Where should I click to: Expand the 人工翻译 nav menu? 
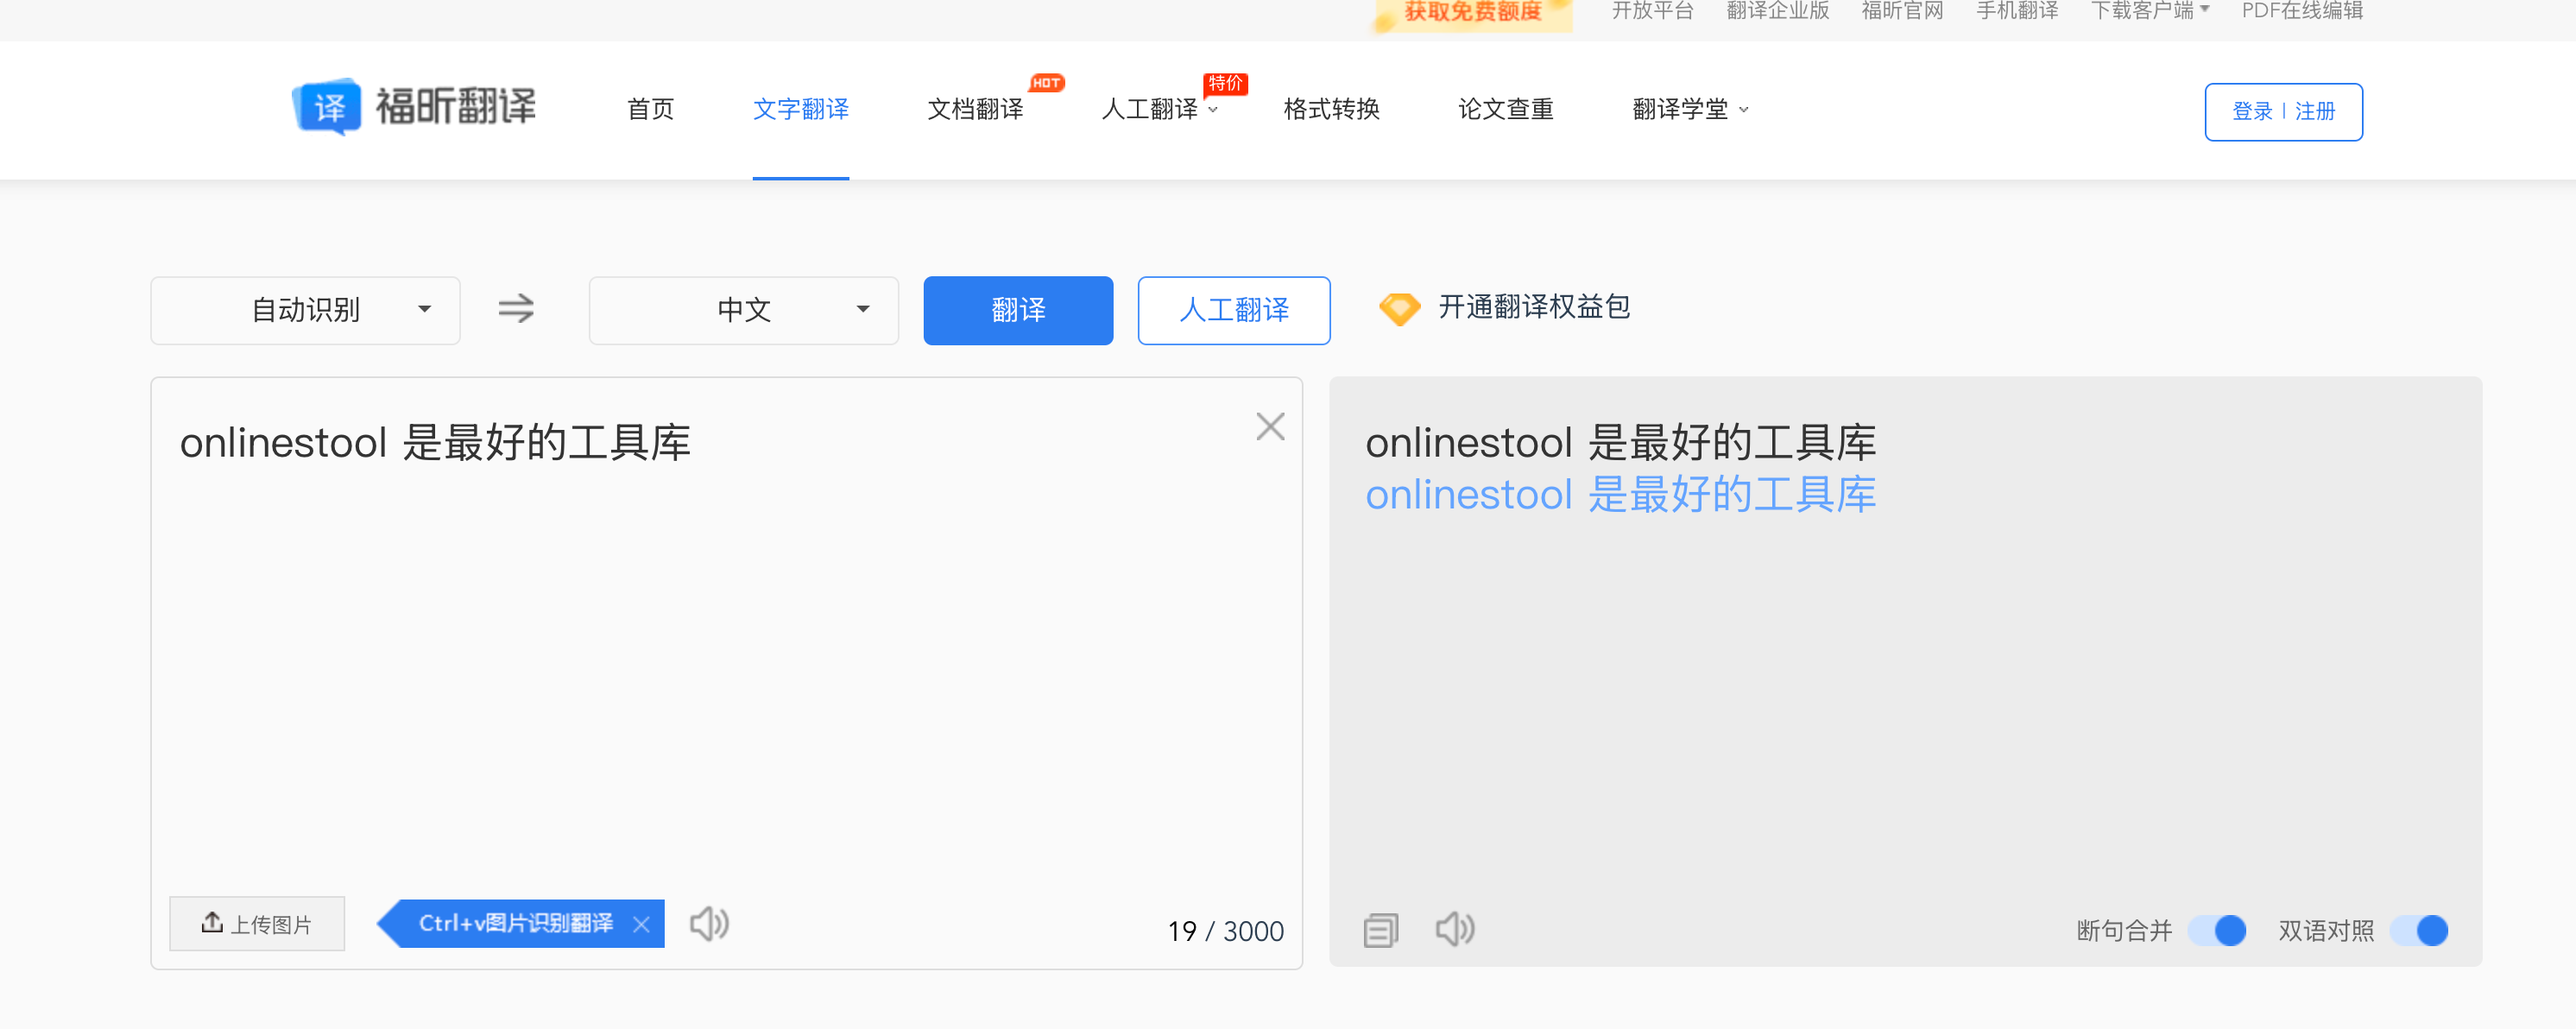[1160, 109]
